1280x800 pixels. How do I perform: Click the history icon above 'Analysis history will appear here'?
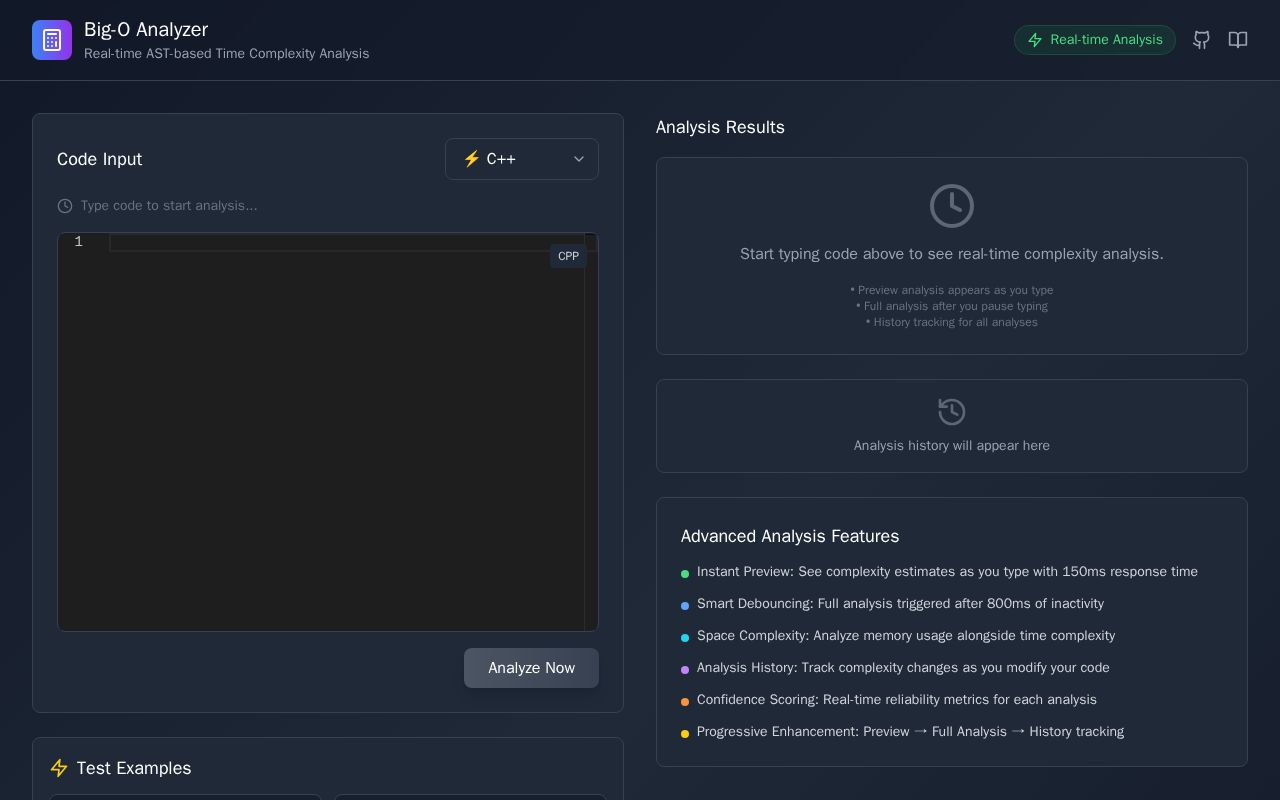(x=952, y=412)
